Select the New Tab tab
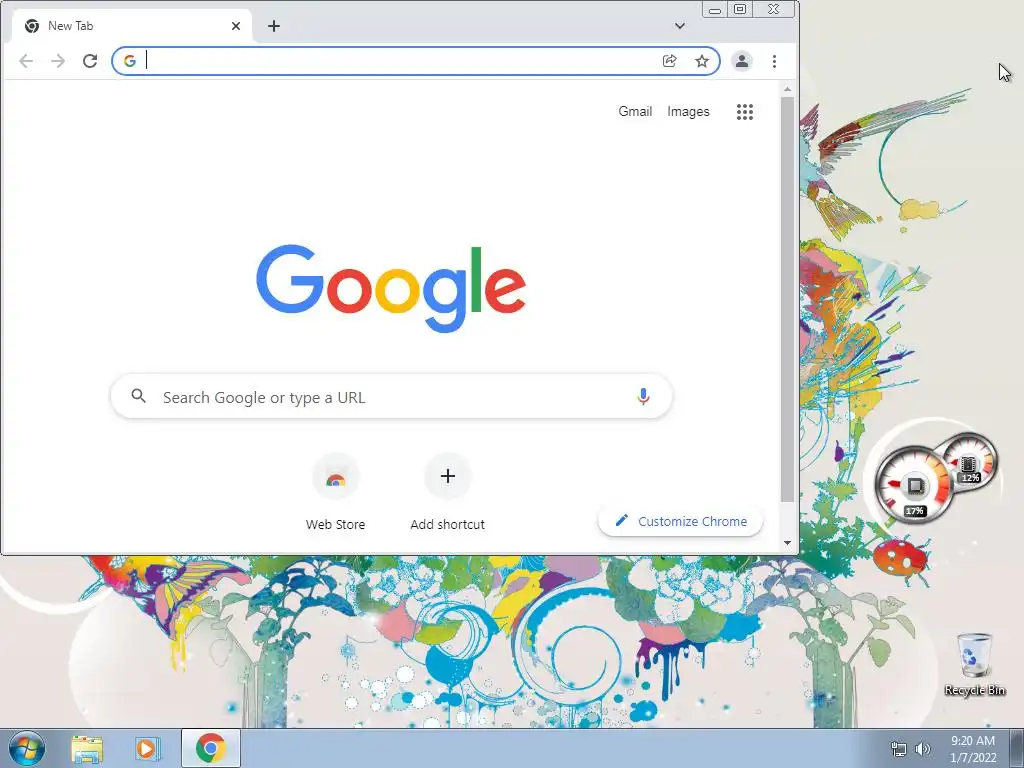Screen dimensions: 1024x768 (x=131, y=26)
